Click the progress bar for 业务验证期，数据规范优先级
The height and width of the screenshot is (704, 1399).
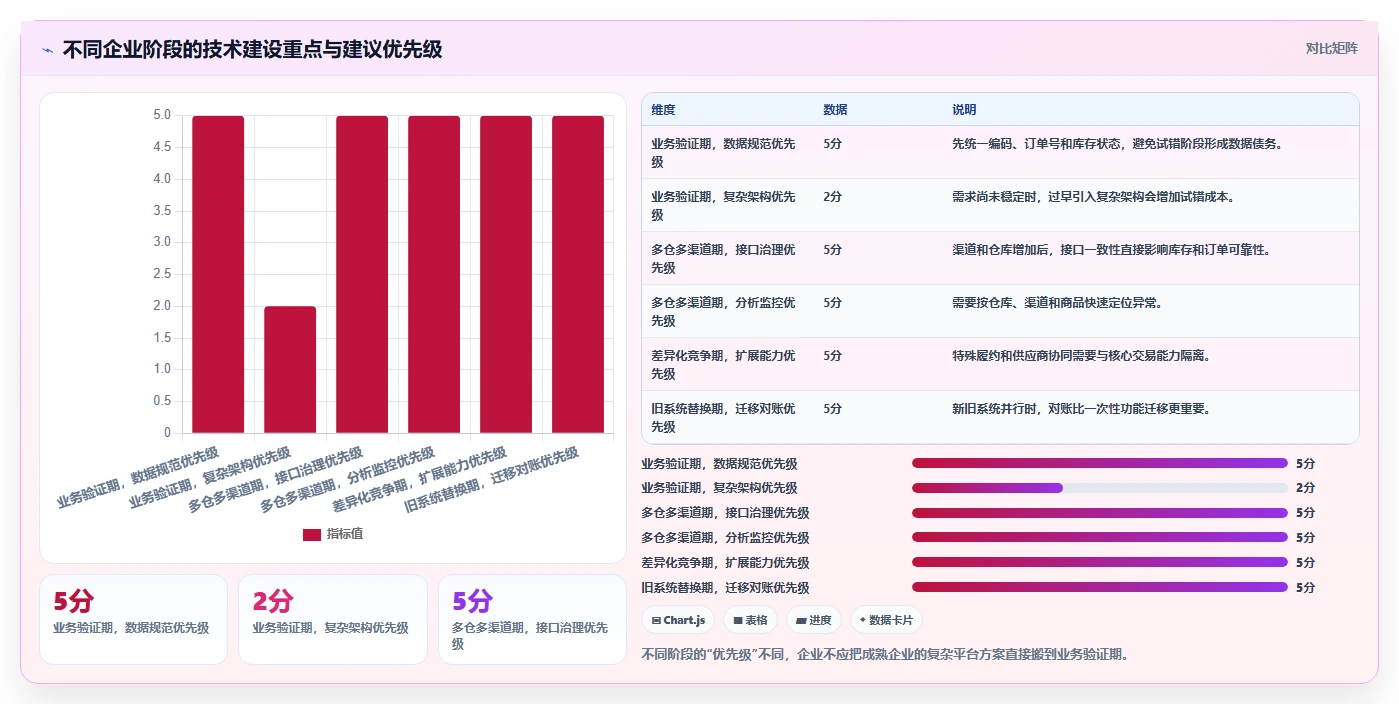(1100, 463)
